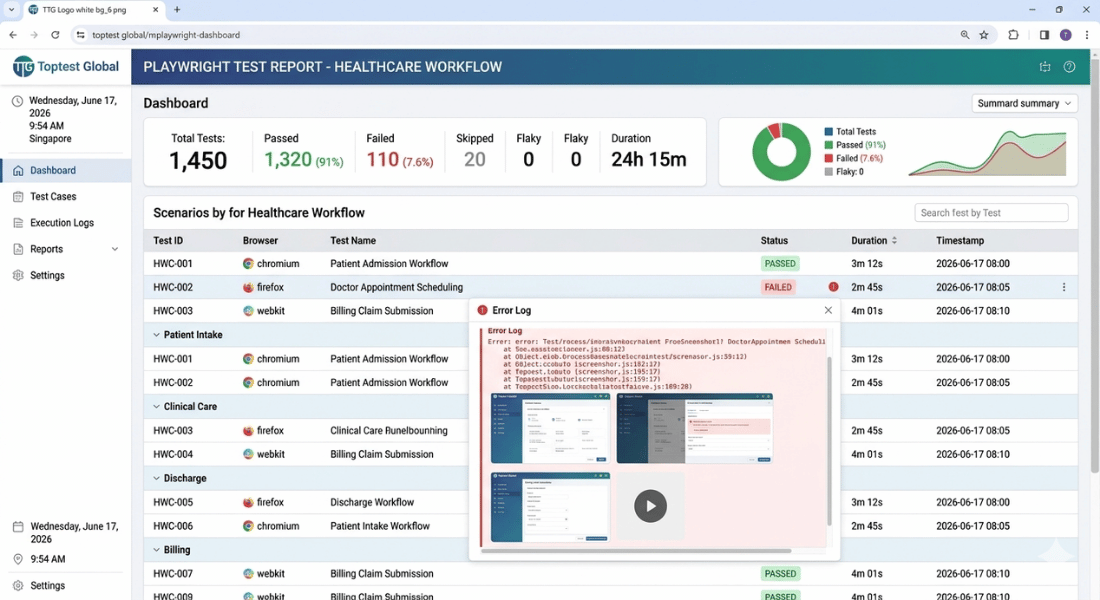This screenshot has height=600, width=1100.
Task: Click the Timestamp column header
Action: tap(960, 241)
